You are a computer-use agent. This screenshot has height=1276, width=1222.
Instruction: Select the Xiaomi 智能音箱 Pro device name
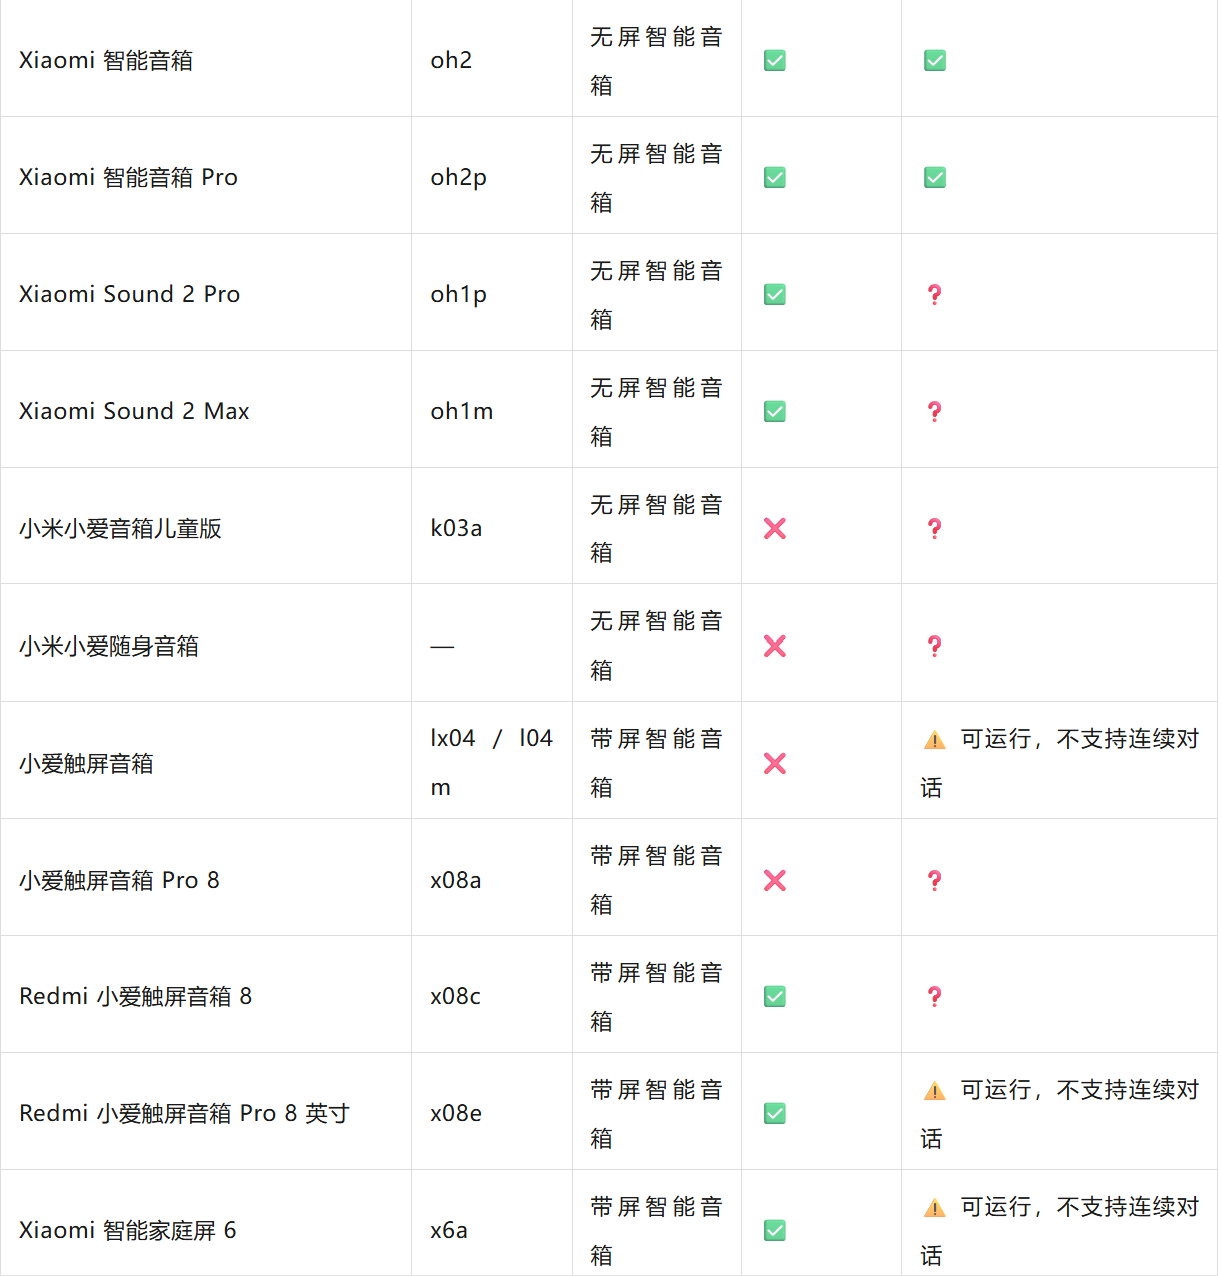click(x=129, y=178)
